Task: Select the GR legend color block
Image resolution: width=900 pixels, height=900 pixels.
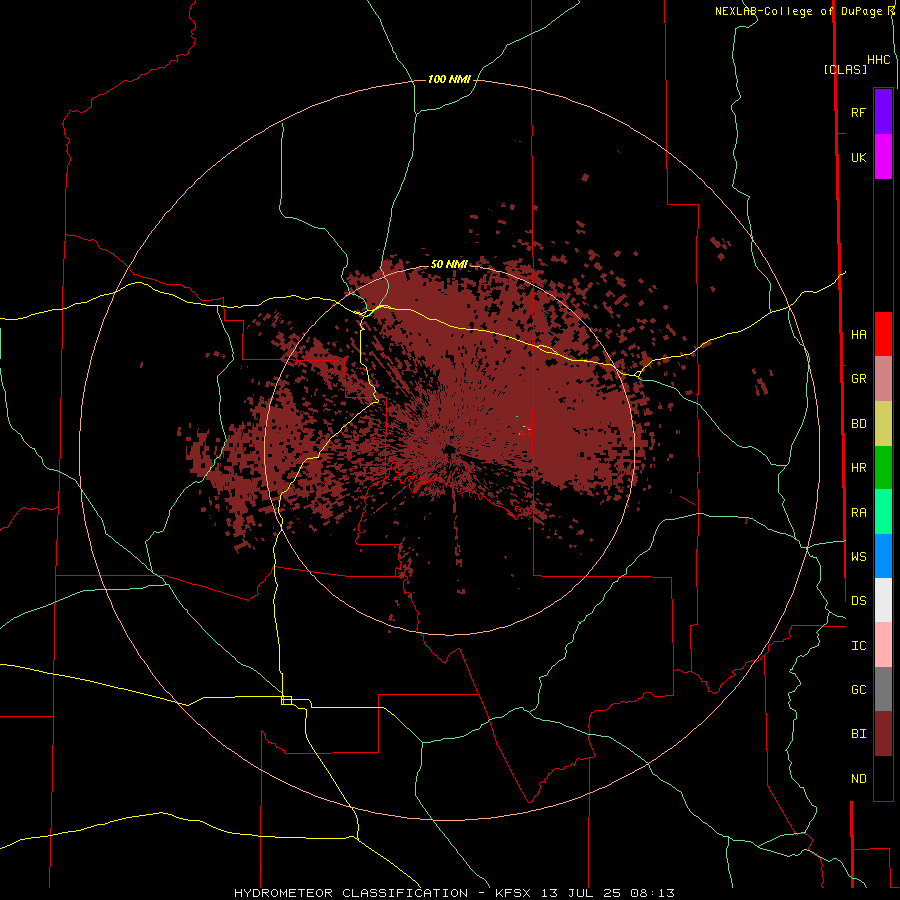Action: pos(883,379)
